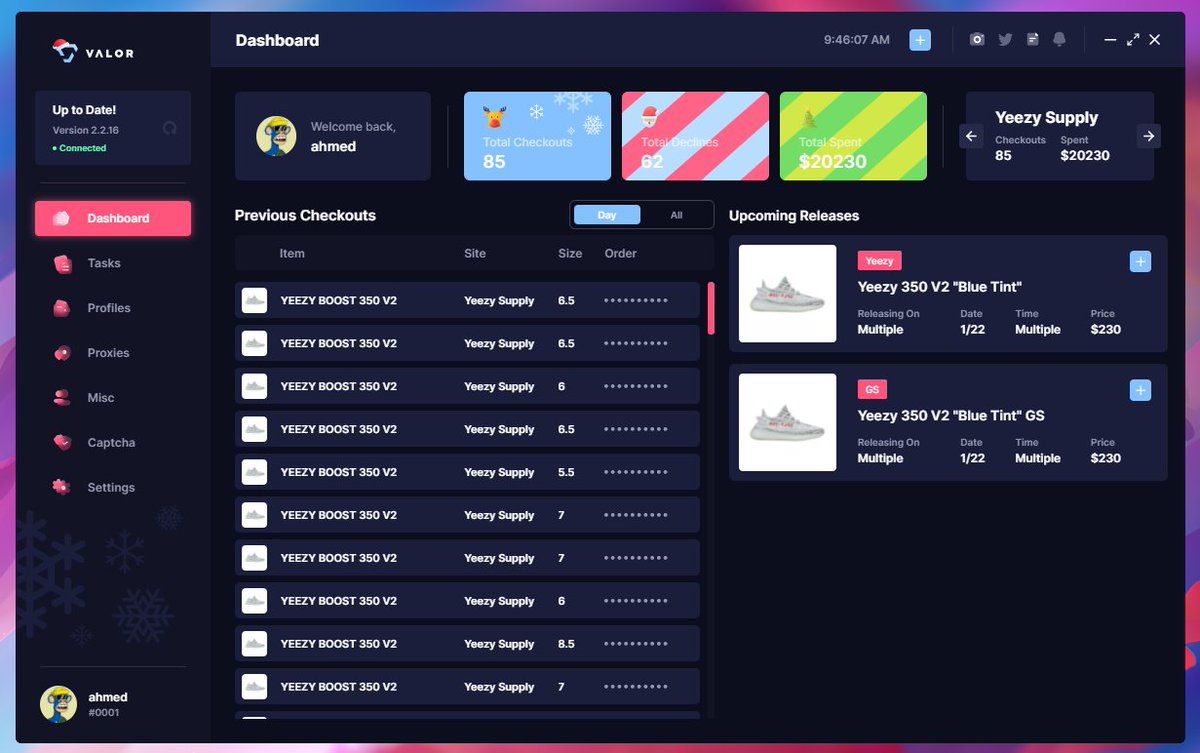The width and height of the screenshot is (1200, 753).
Task: Switch checkouts filter to All
Action: [676, 215]
